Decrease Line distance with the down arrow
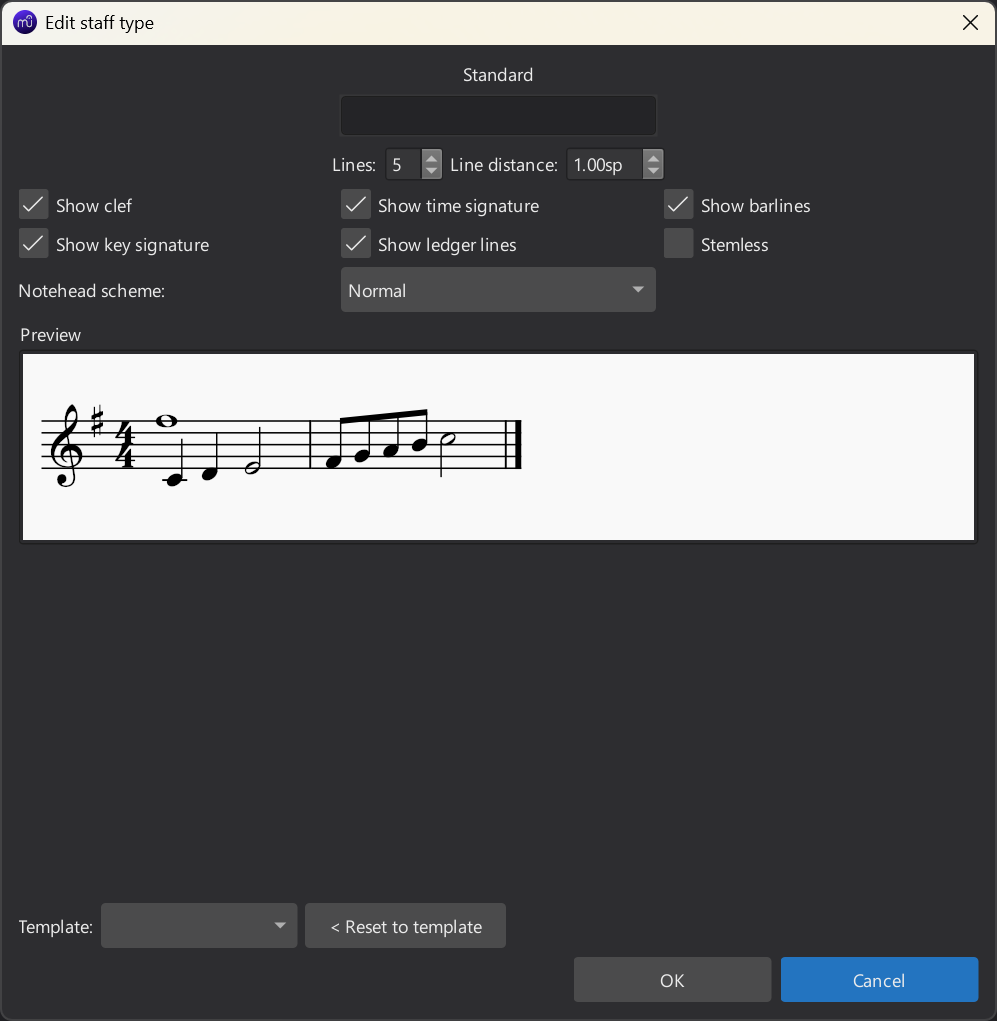This screenshot has width=997, height=1021. tap(653, 171)
